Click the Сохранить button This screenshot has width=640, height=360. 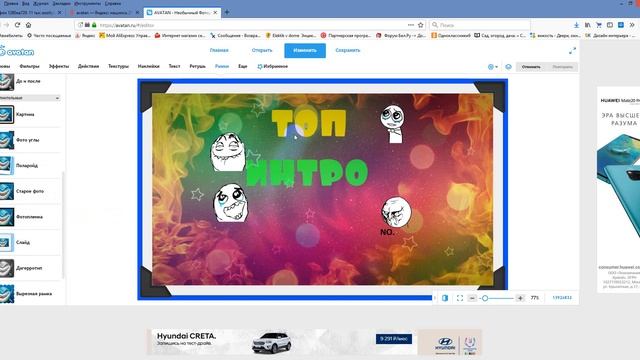348,50
